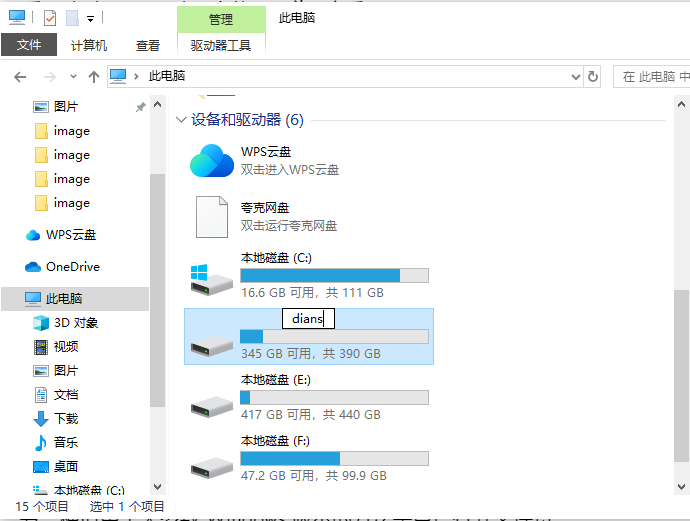This screenshot has height=521, width=690.
Task: Click 345 GB 可用, 共 390 GB text
Action: click(x=311, y=354)
